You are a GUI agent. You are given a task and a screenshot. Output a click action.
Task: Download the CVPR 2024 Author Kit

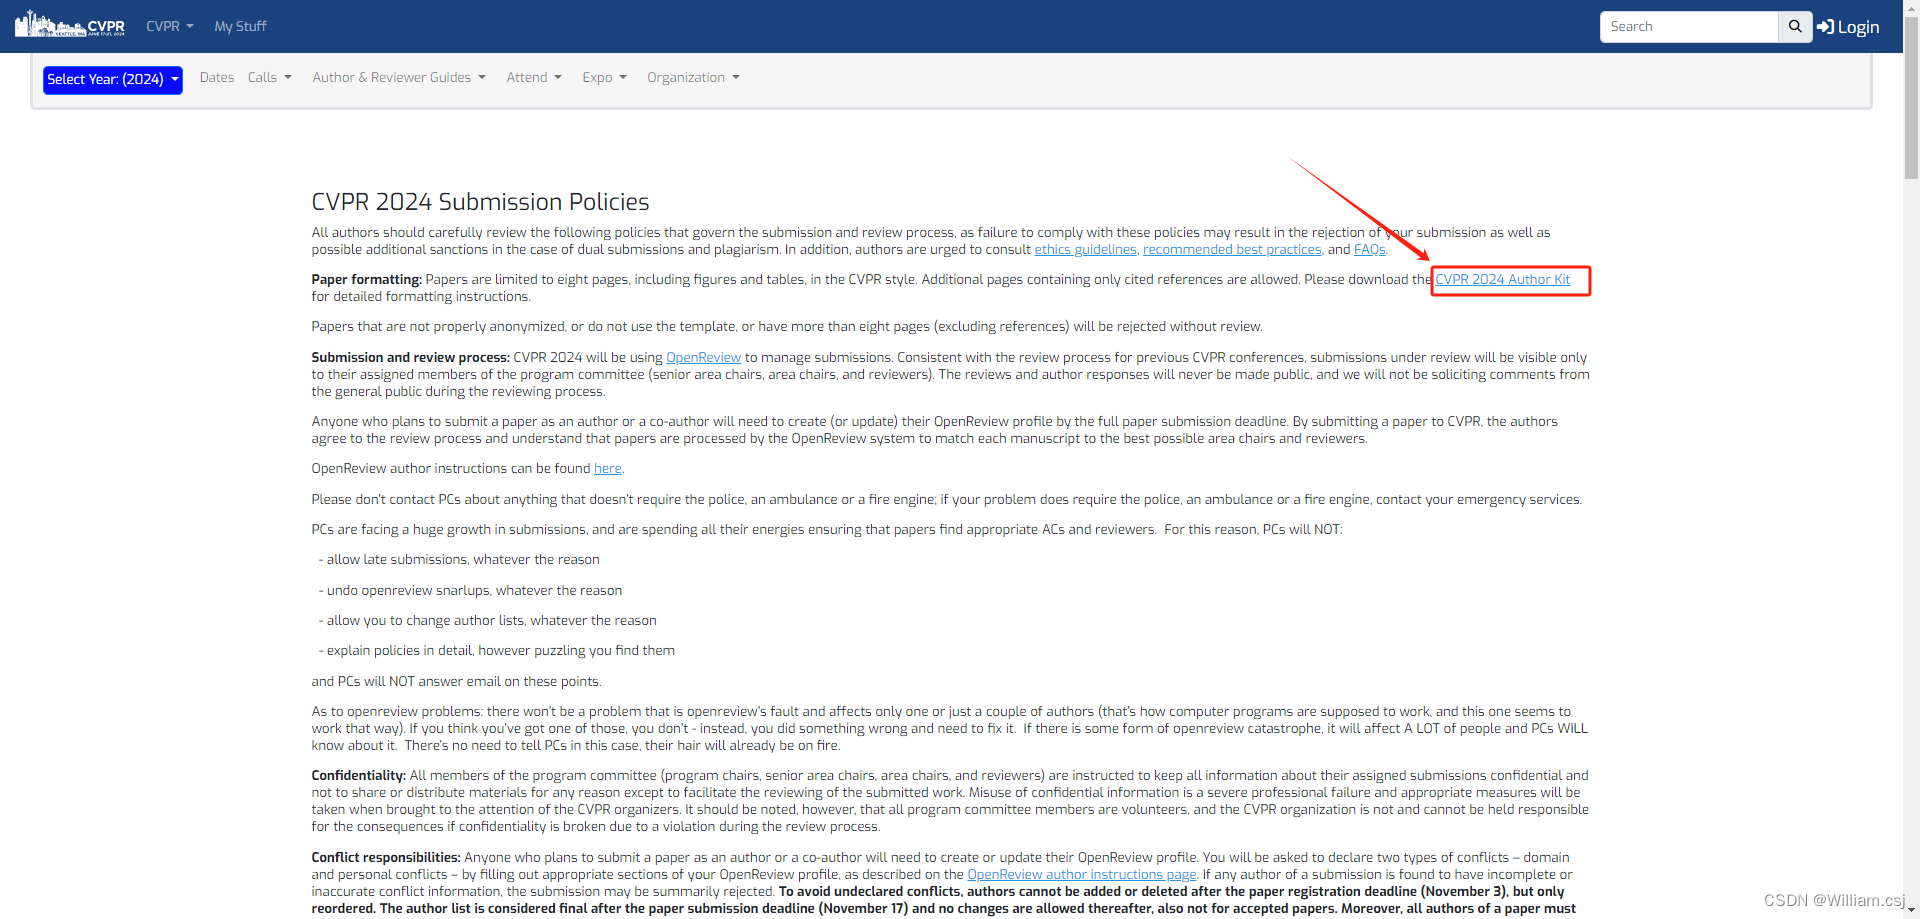[x=1502, y=280]
